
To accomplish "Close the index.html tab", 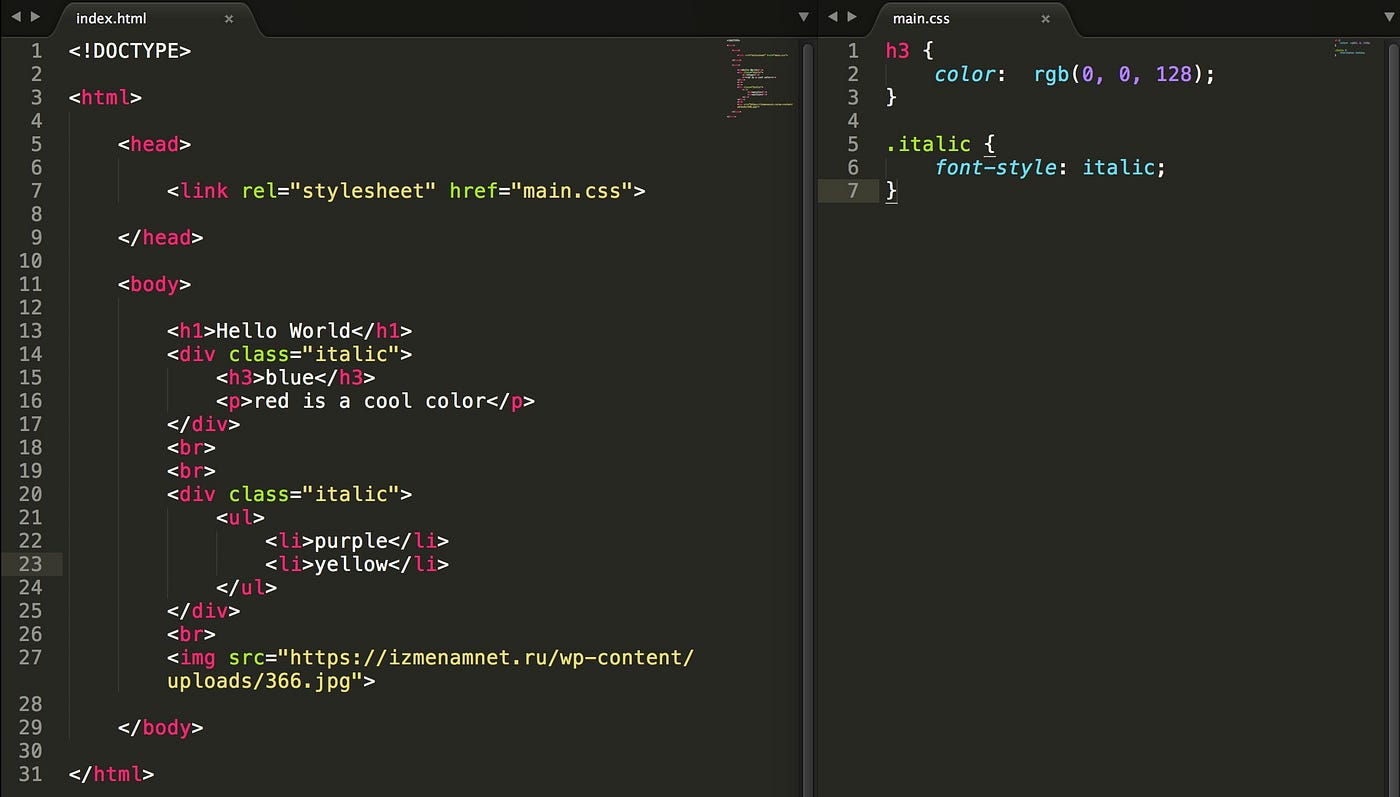I will (228, 18).
